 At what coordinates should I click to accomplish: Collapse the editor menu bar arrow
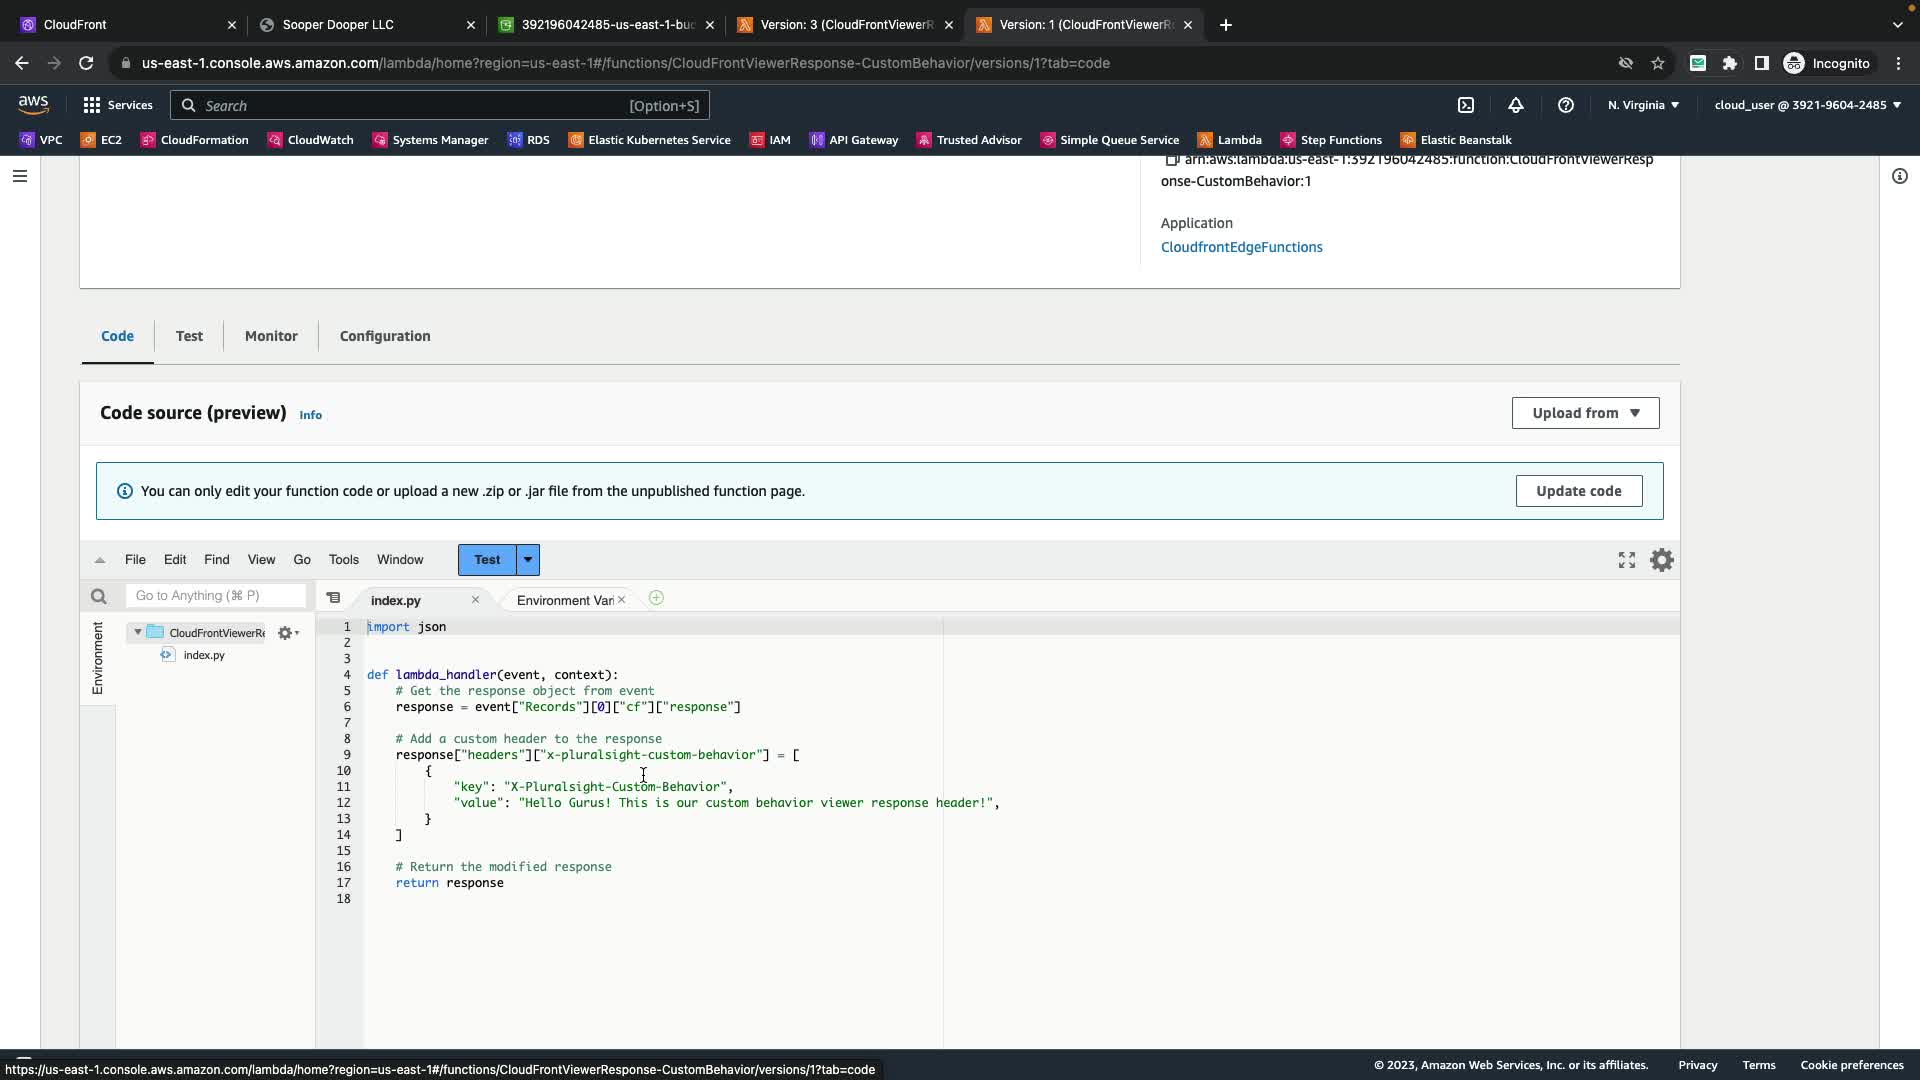point(100,560)
